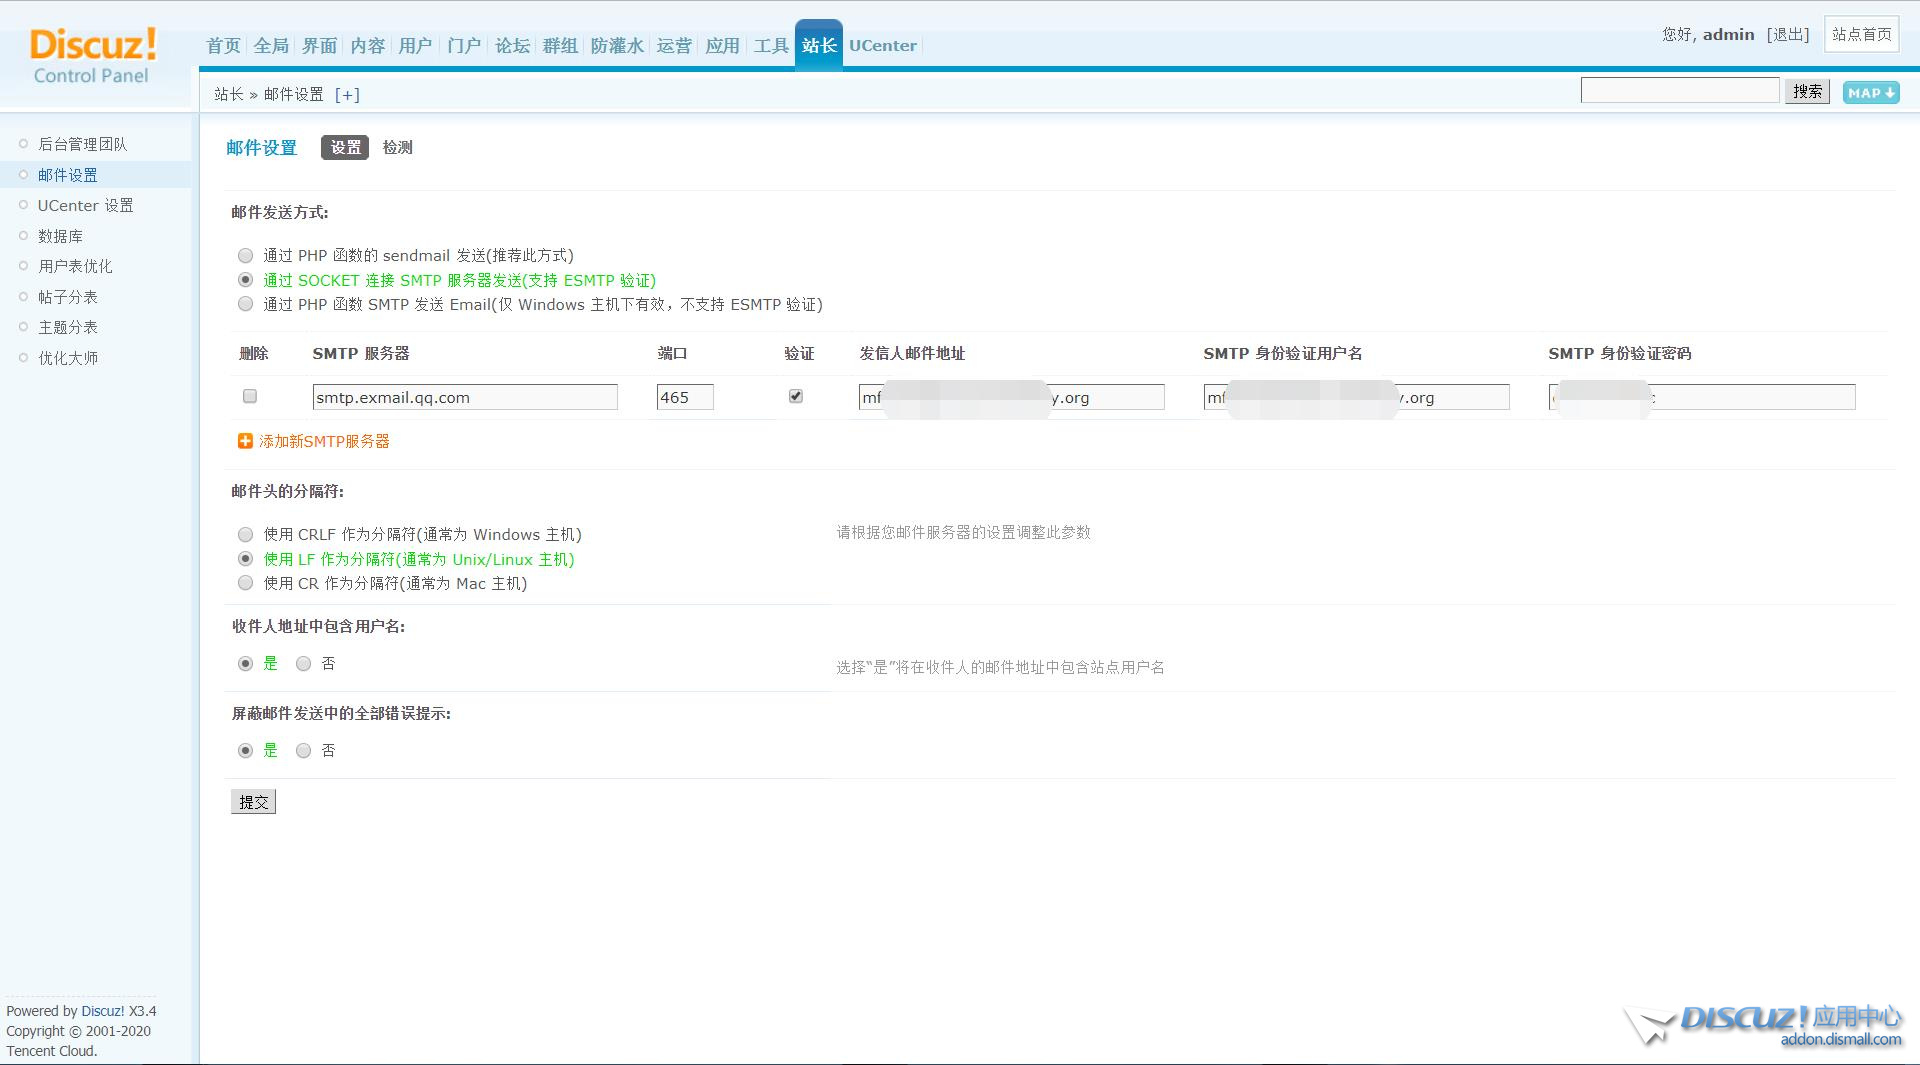Open 数据库 in the left sidebar
Screen dimensions: 1920x1065
pos(60,236)
